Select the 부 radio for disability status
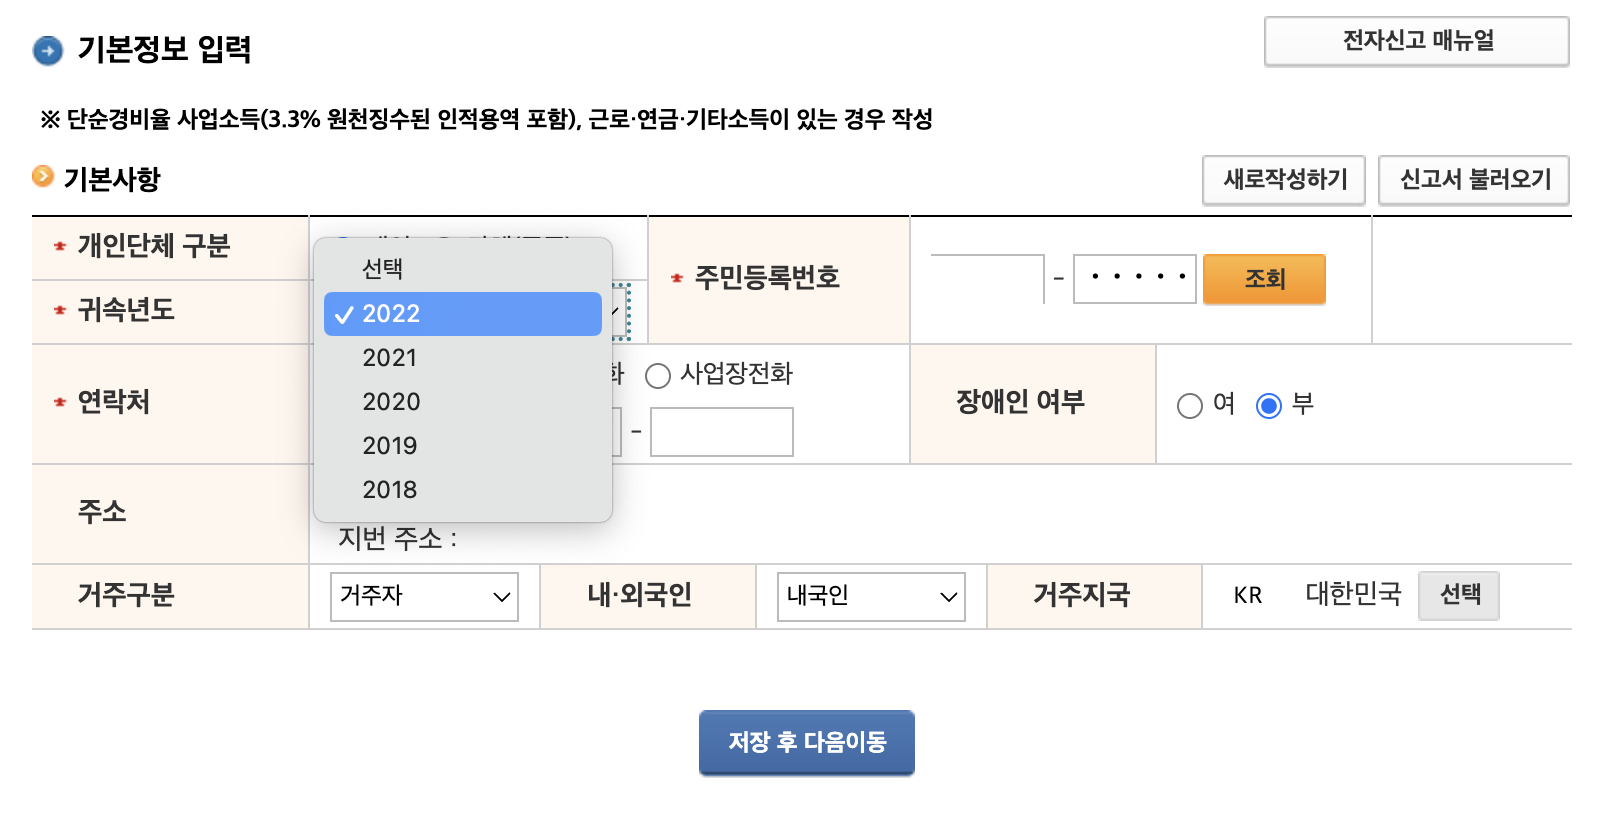Viewport: 1608px width, 814px height. pos(1270,406)
